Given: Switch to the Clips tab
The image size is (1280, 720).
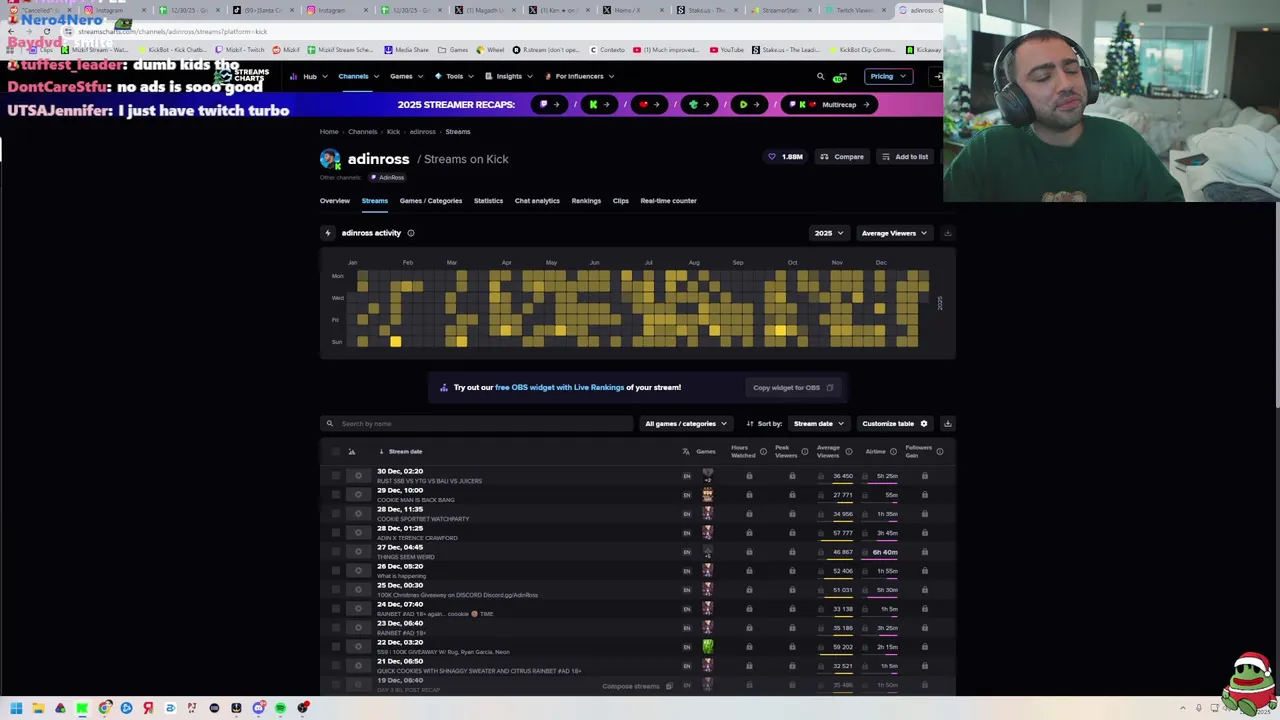Looking at the screenshot, I should click(x=621, y=201).
